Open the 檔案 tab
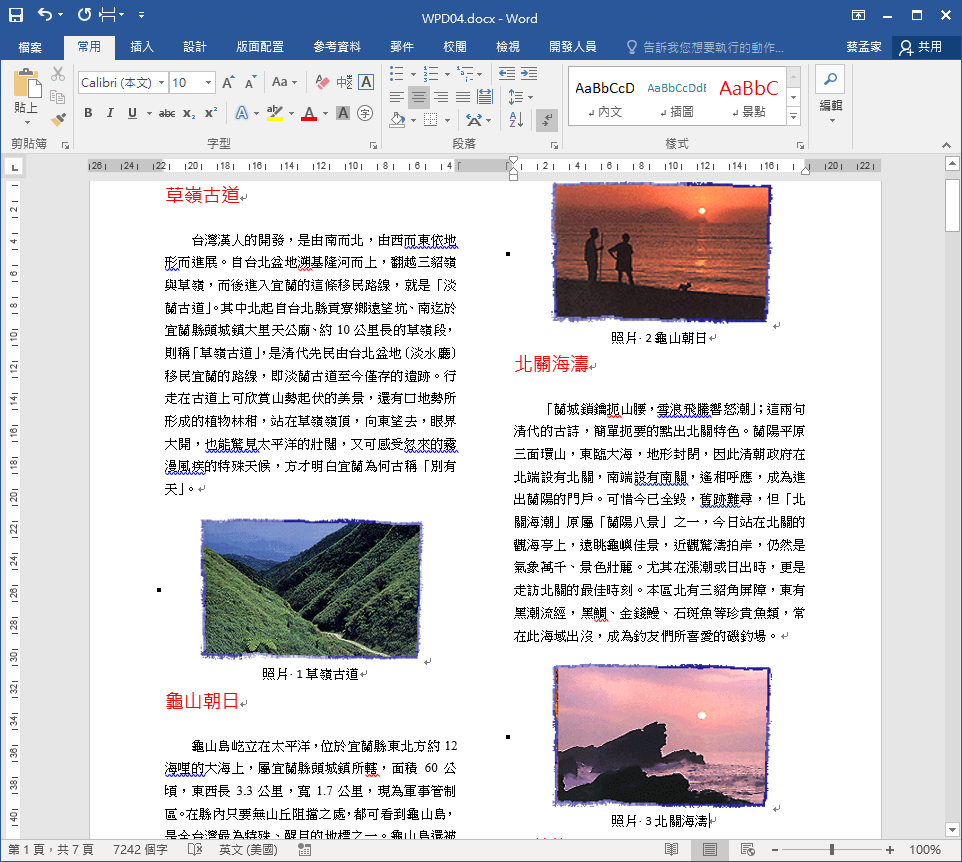 [x=30, y=47]
